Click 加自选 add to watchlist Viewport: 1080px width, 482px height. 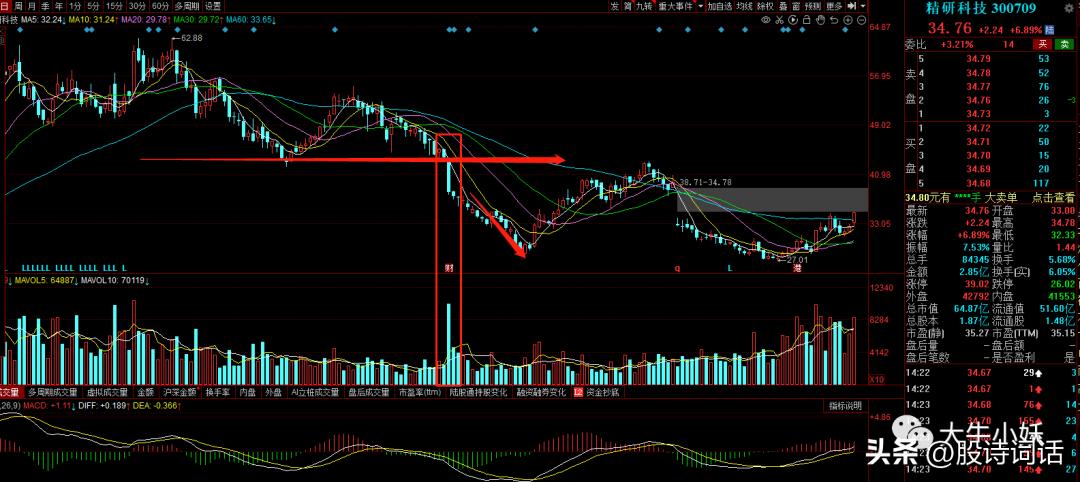pyautogui.click(x=719, y=6)
